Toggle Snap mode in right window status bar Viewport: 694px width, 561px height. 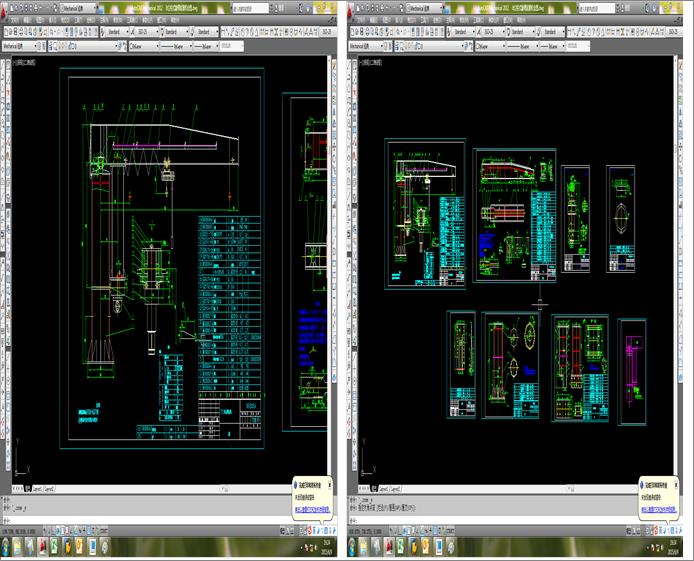pos(397,530)
